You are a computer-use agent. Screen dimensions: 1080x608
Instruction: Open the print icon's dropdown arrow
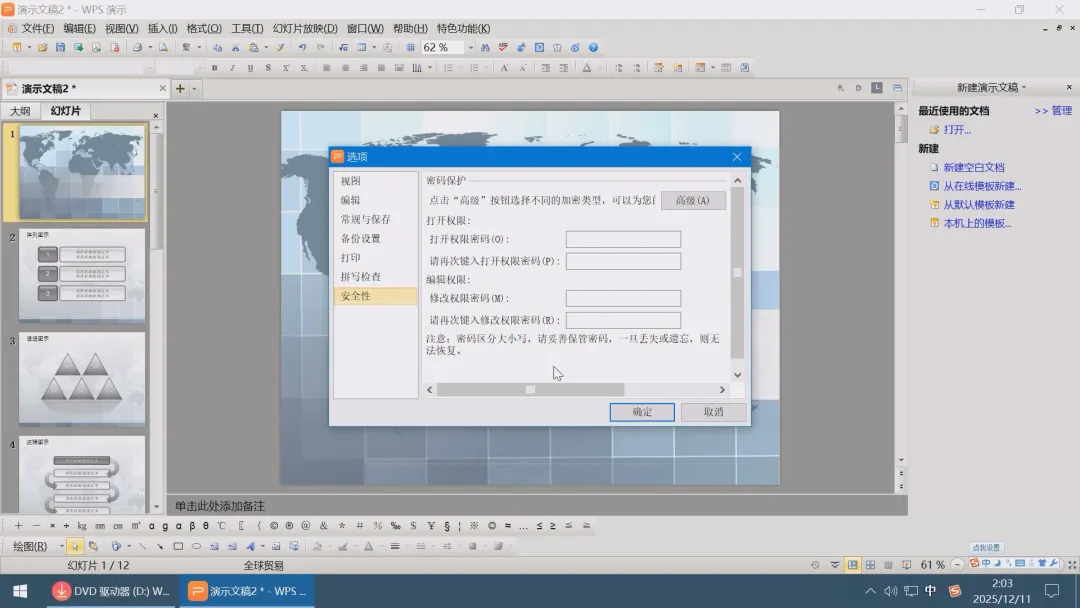coord(149,48)
